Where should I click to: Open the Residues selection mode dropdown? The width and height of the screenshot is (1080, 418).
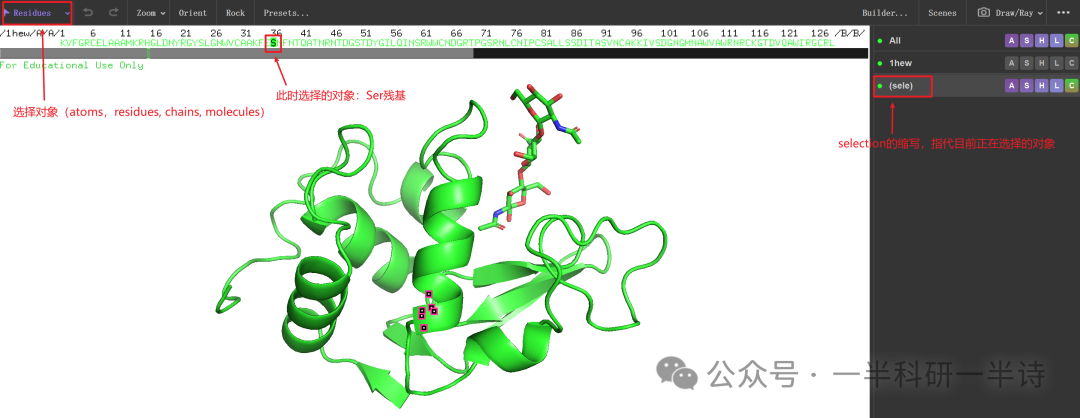[x=37, y=12]
